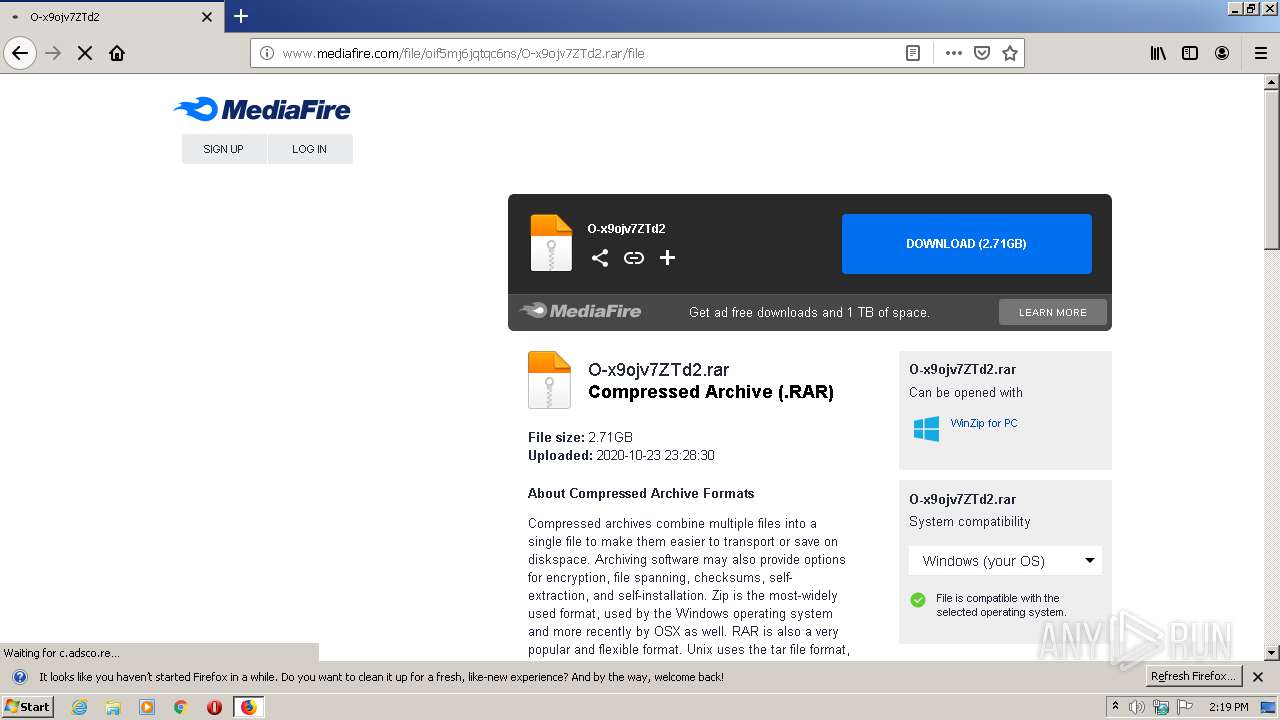Open the Windows (your OS) dropdown
The image size is (1280, 720).
(x=1005, y=561)
